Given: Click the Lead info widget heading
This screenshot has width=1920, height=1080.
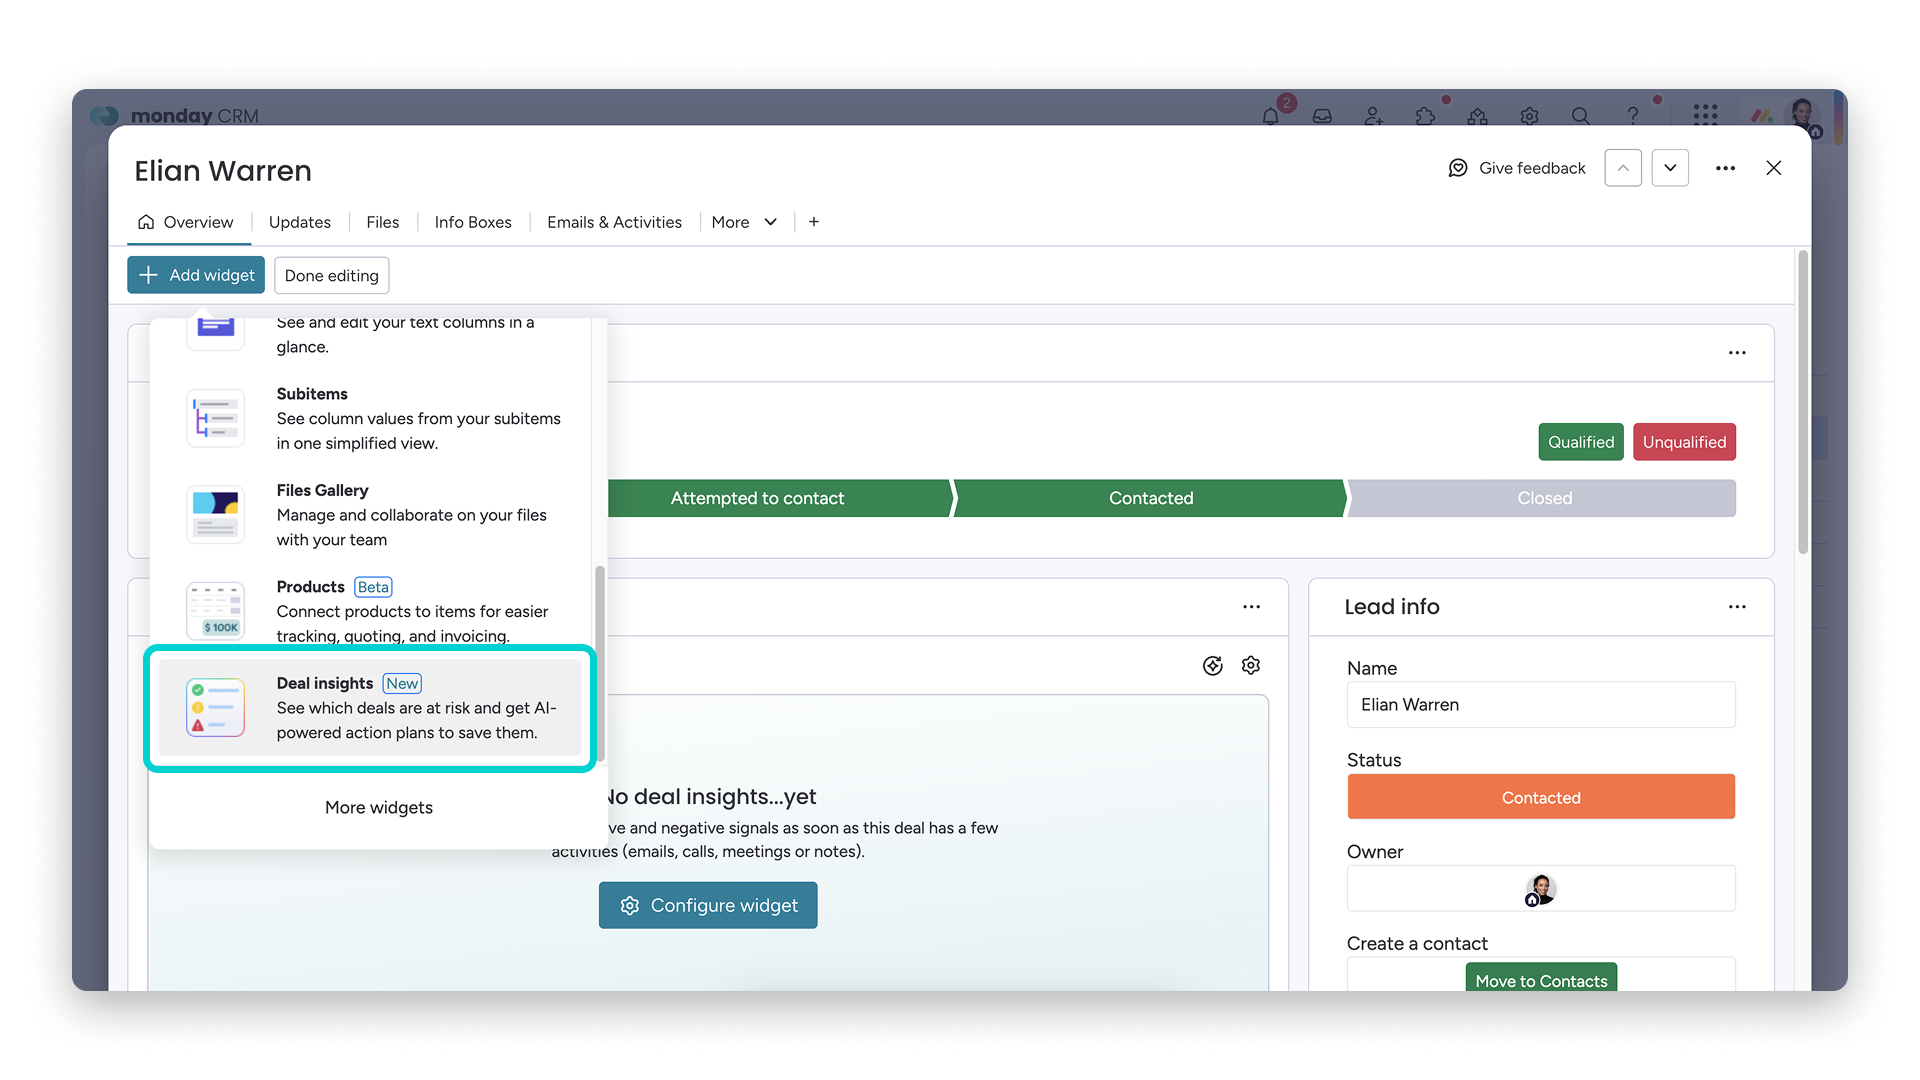Looking at the screenshot, I should [x=1392, y=607].
